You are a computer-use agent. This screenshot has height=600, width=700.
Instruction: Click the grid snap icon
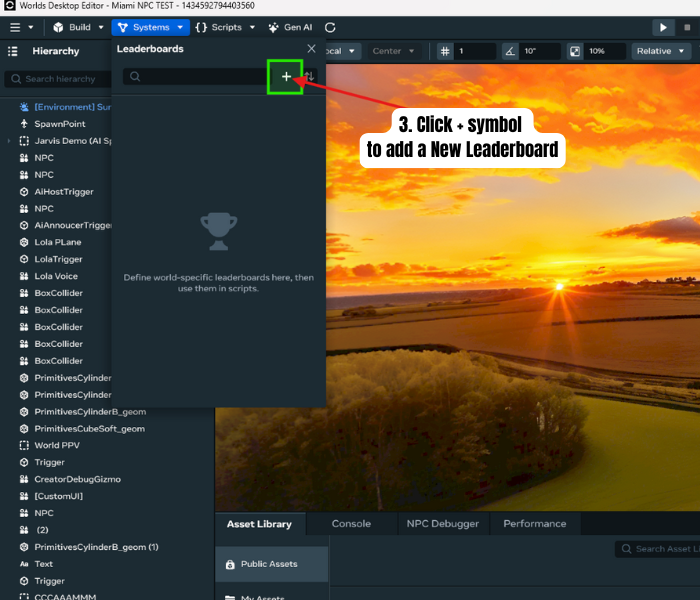[x=446, y=51]
